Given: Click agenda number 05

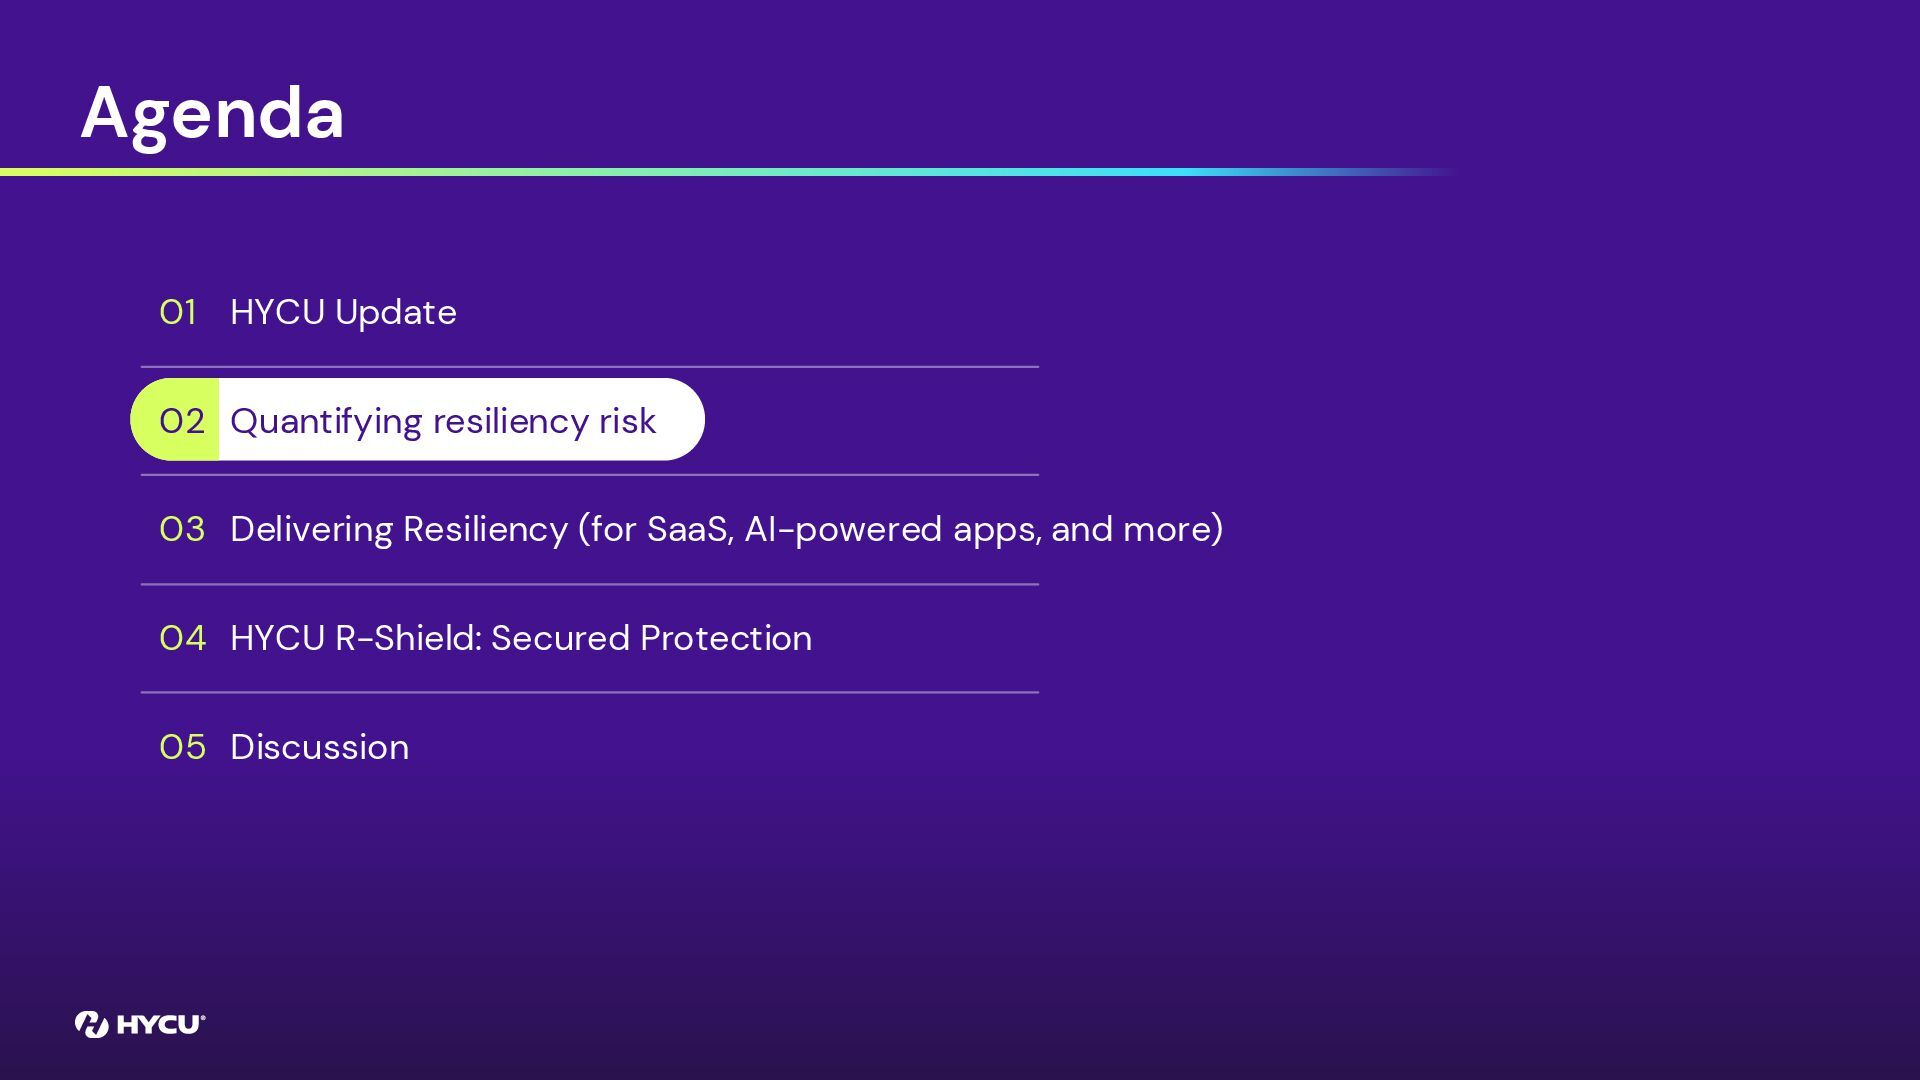Looking at the screenshot, I should [182, 747].
